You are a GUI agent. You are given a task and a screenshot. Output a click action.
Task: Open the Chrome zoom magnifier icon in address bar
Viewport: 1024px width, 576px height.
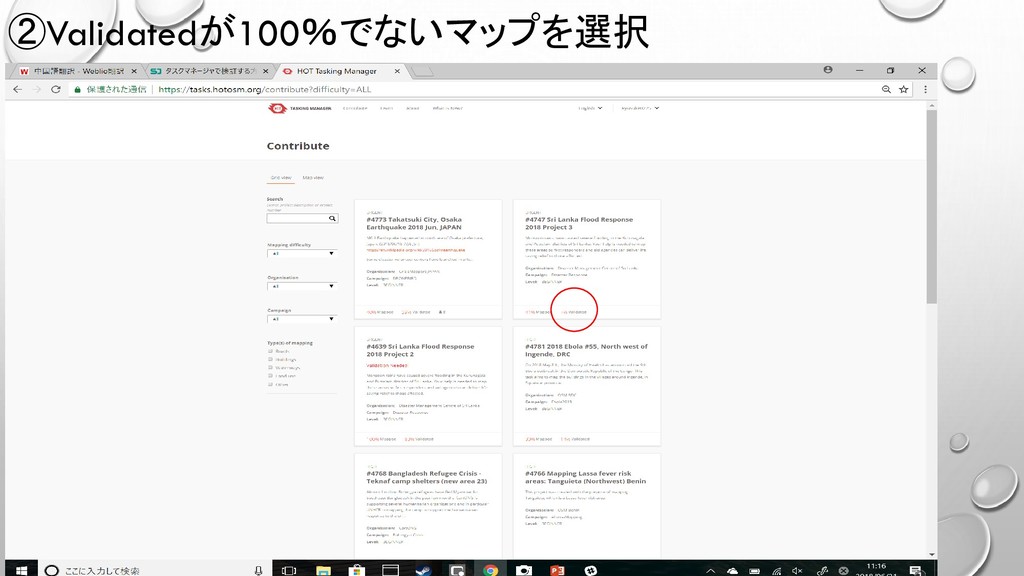click(x=886, y=89)
